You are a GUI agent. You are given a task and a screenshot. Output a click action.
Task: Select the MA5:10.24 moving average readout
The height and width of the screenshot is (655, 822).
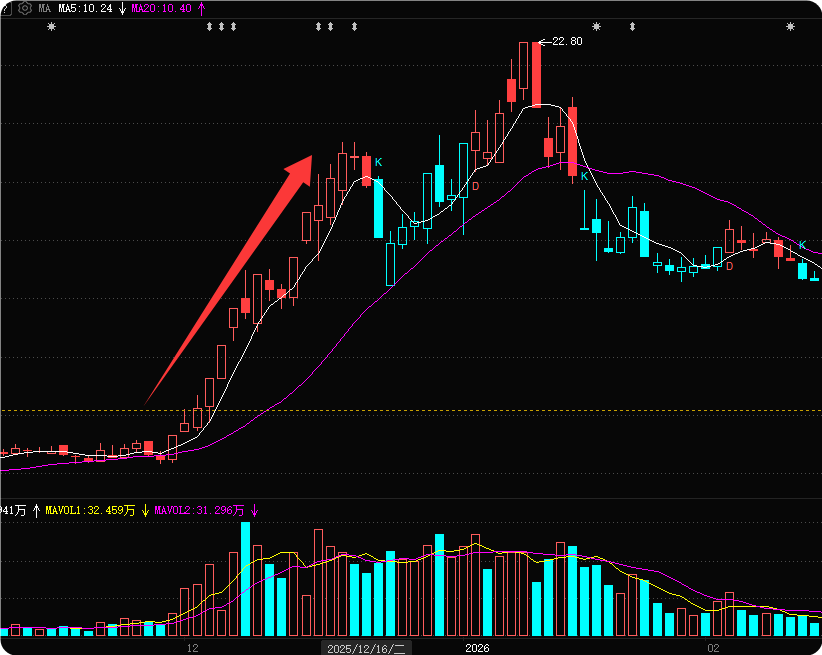(85, 8)
